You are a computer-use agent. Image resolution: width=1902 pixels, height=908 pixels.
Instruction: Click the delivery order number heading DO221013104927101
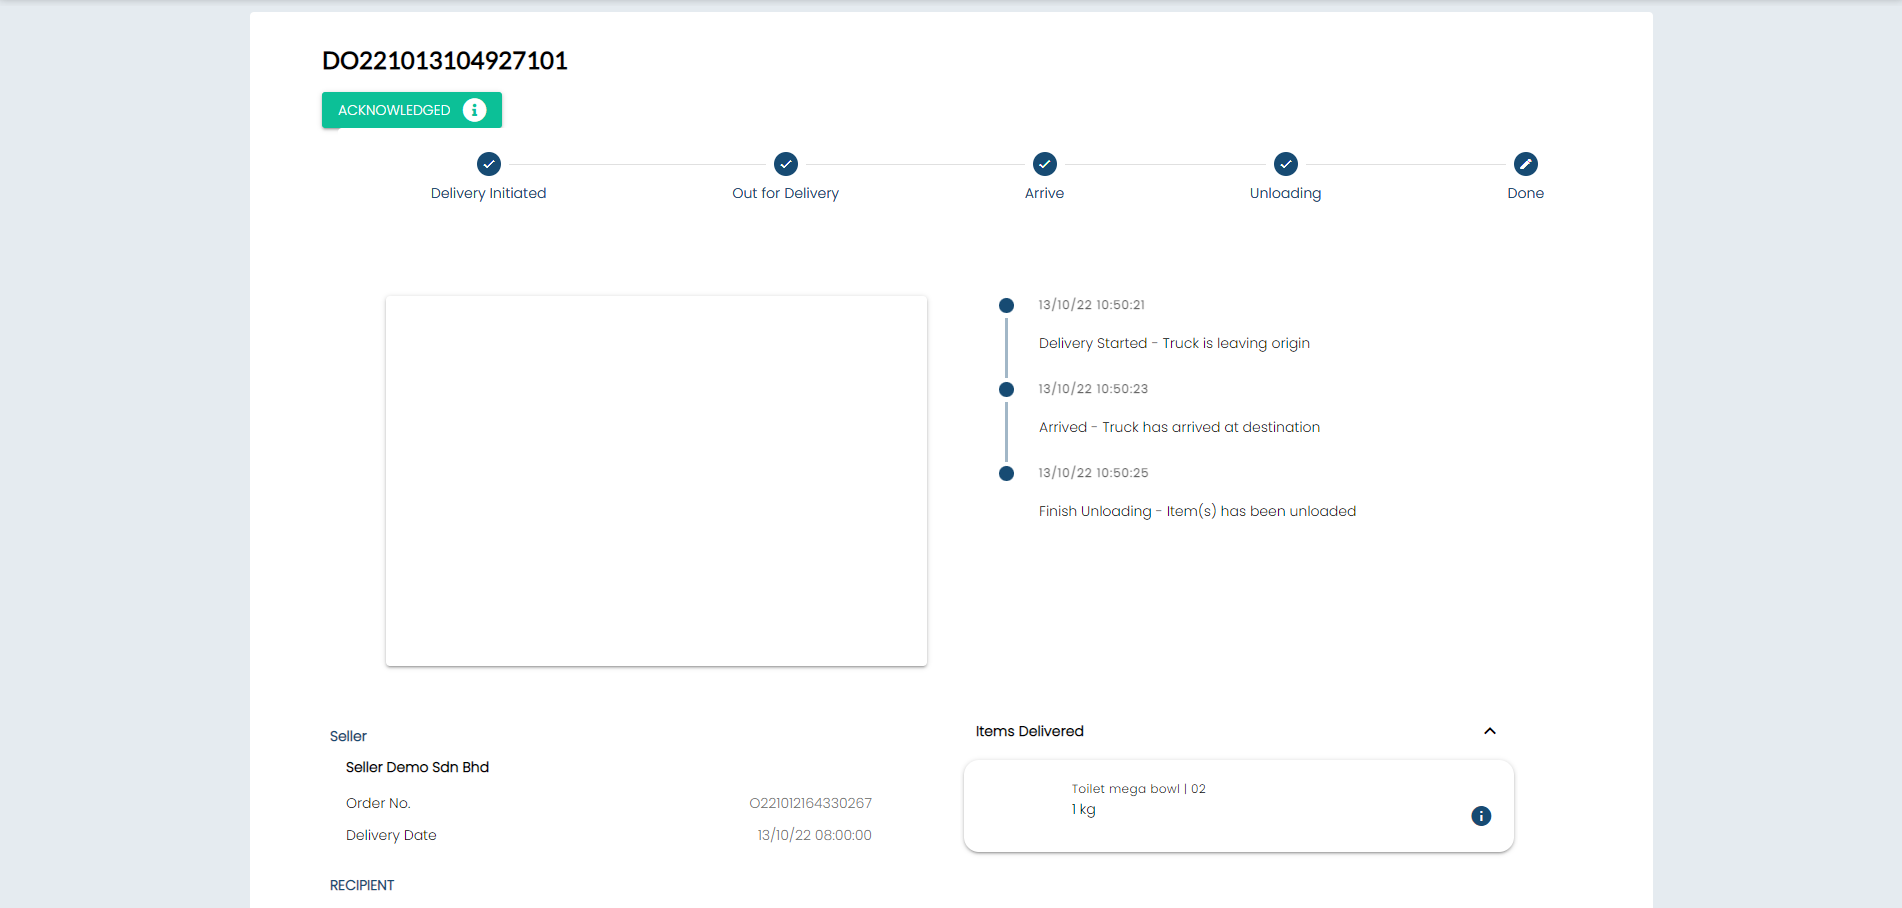point(445,61)
